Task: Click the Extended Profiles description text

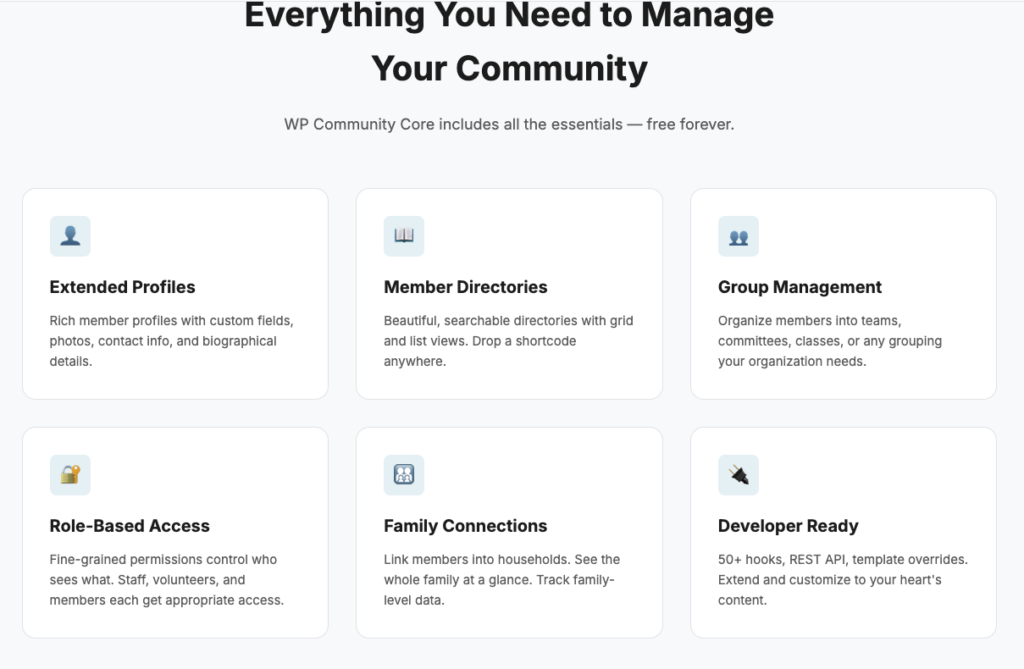Action: [x=171, y=341]
